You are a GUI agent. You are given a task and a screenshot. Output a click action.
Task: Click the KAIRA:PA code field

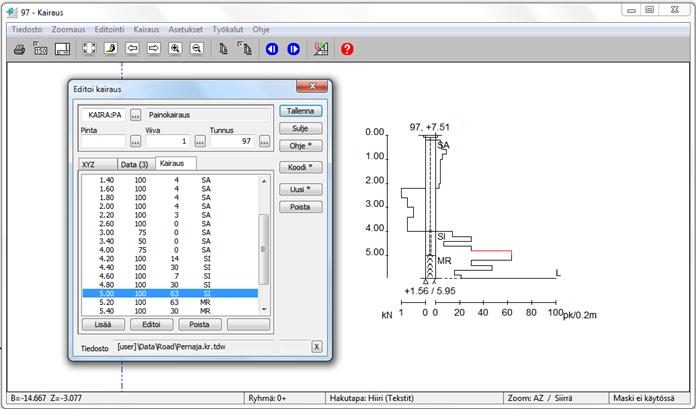[104, 115]
